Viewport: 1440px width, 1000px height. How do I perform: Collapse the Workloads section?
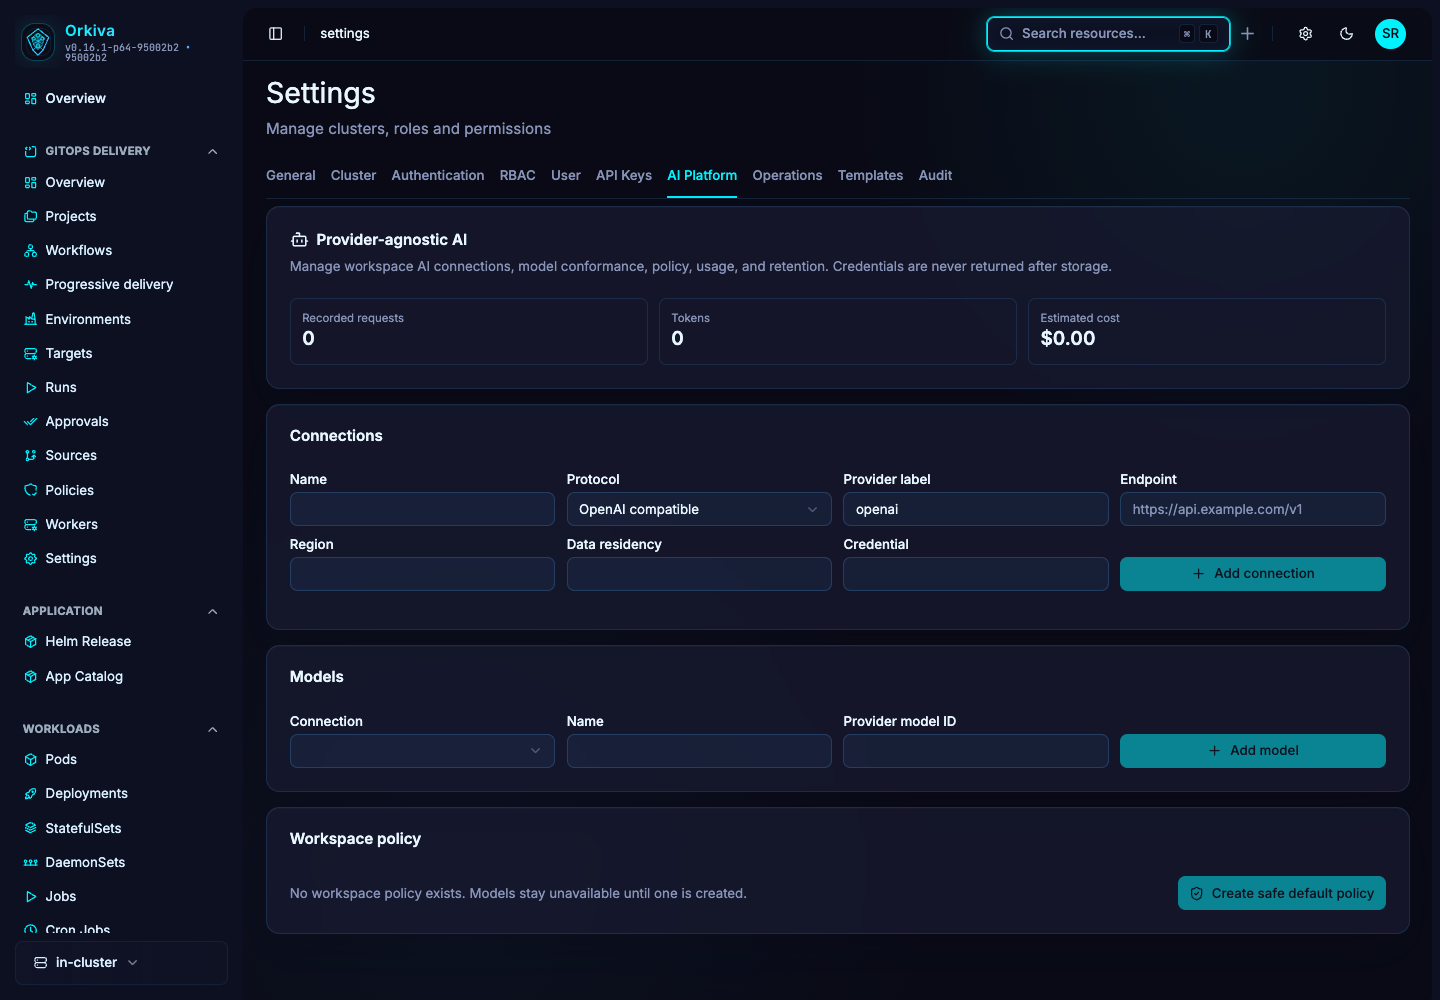tap(212, 729)
